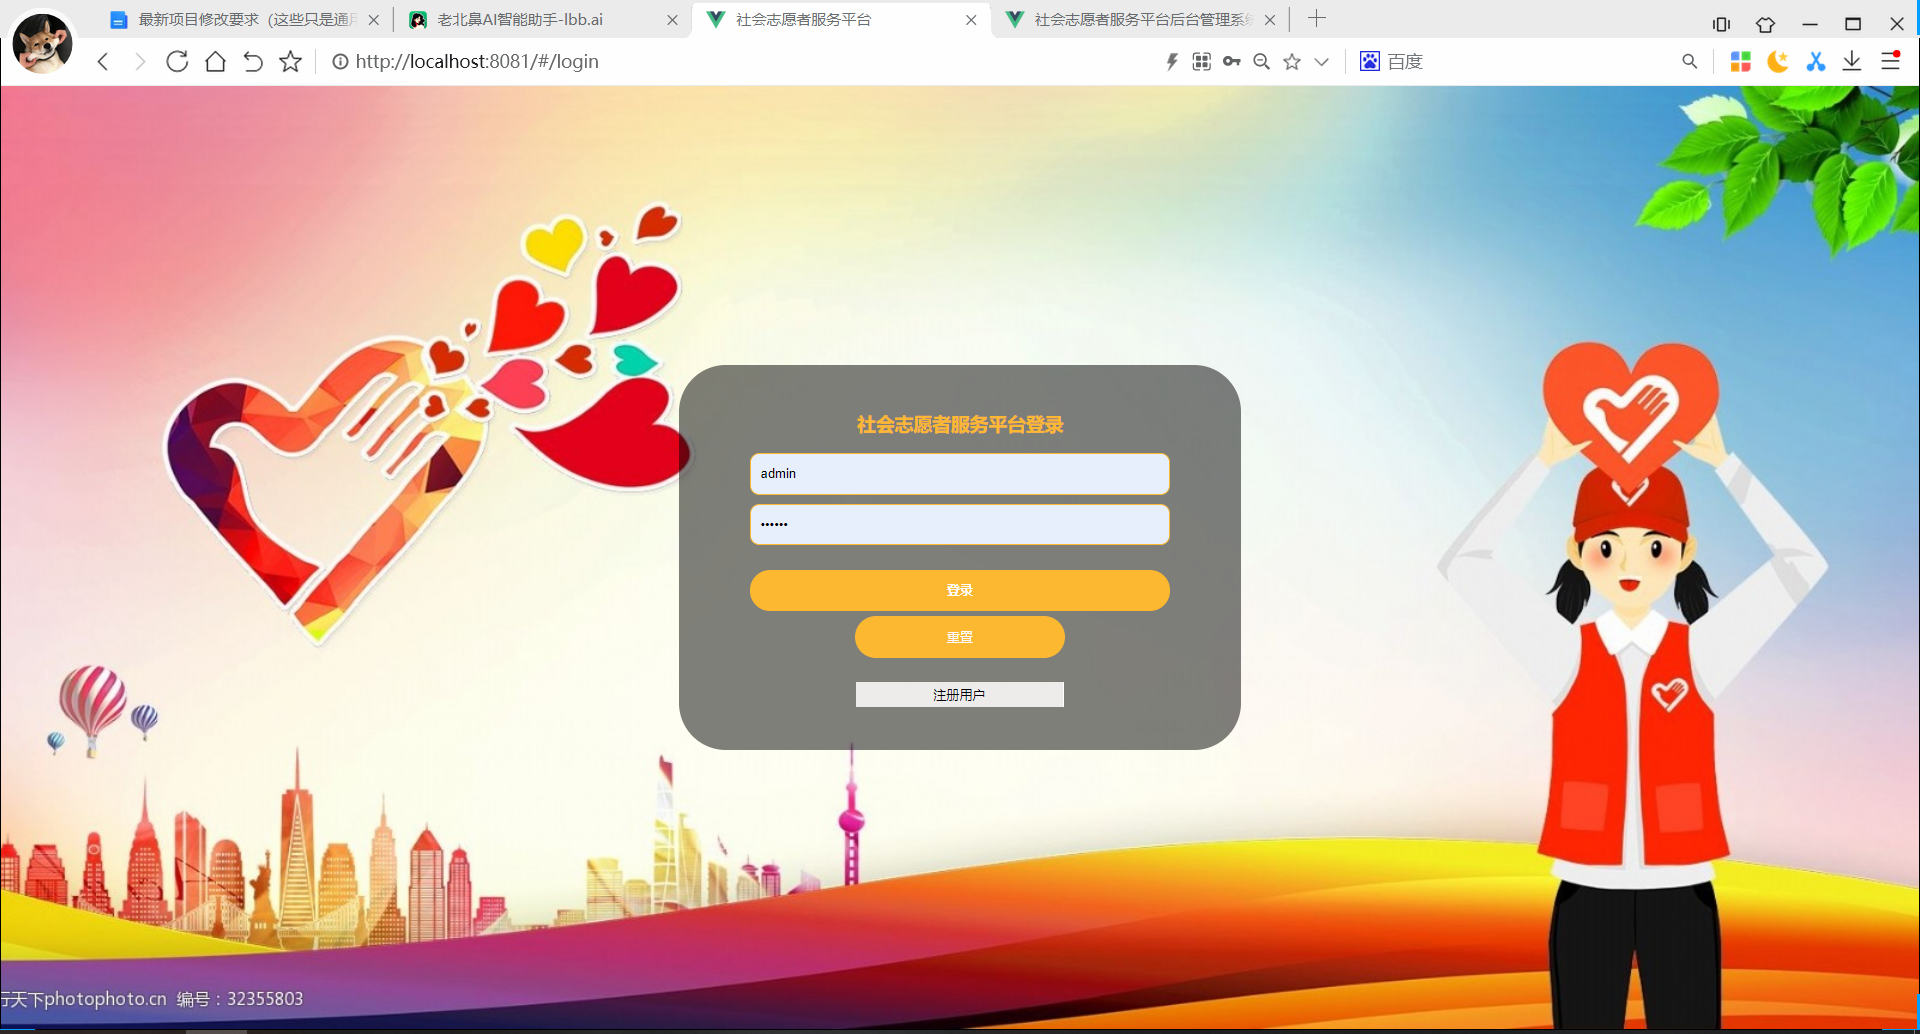The width and height of the screenshot is (1920, 1034).
Task: Go to browser home page icon
Action: pyautogui.click(x=215, y=62)
